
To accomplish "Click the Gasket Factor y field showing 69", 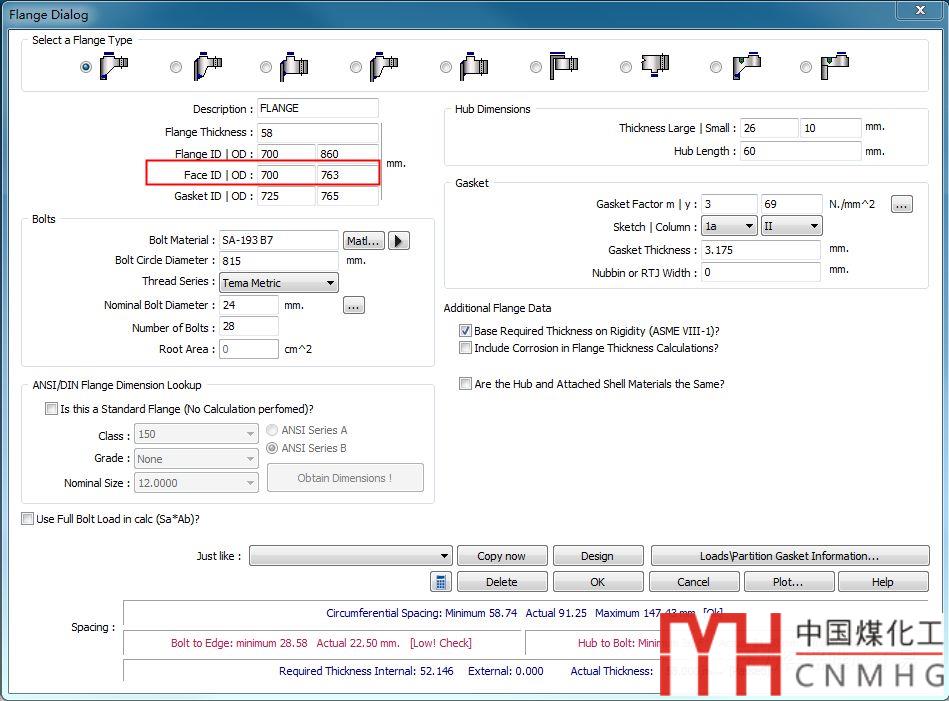I will click(x=791, y=205).
